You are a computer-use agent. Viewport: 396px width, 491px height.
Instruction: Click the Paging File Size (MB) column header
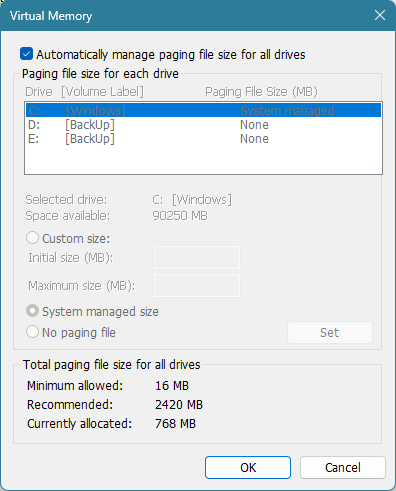point(261,92)
